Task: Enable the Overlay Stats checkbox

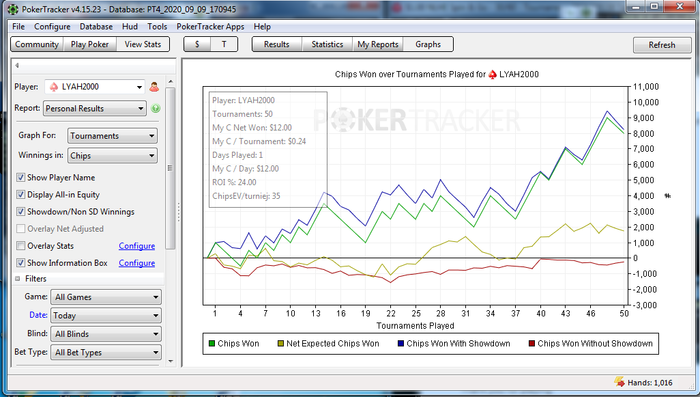Action: tap(21, 246)
